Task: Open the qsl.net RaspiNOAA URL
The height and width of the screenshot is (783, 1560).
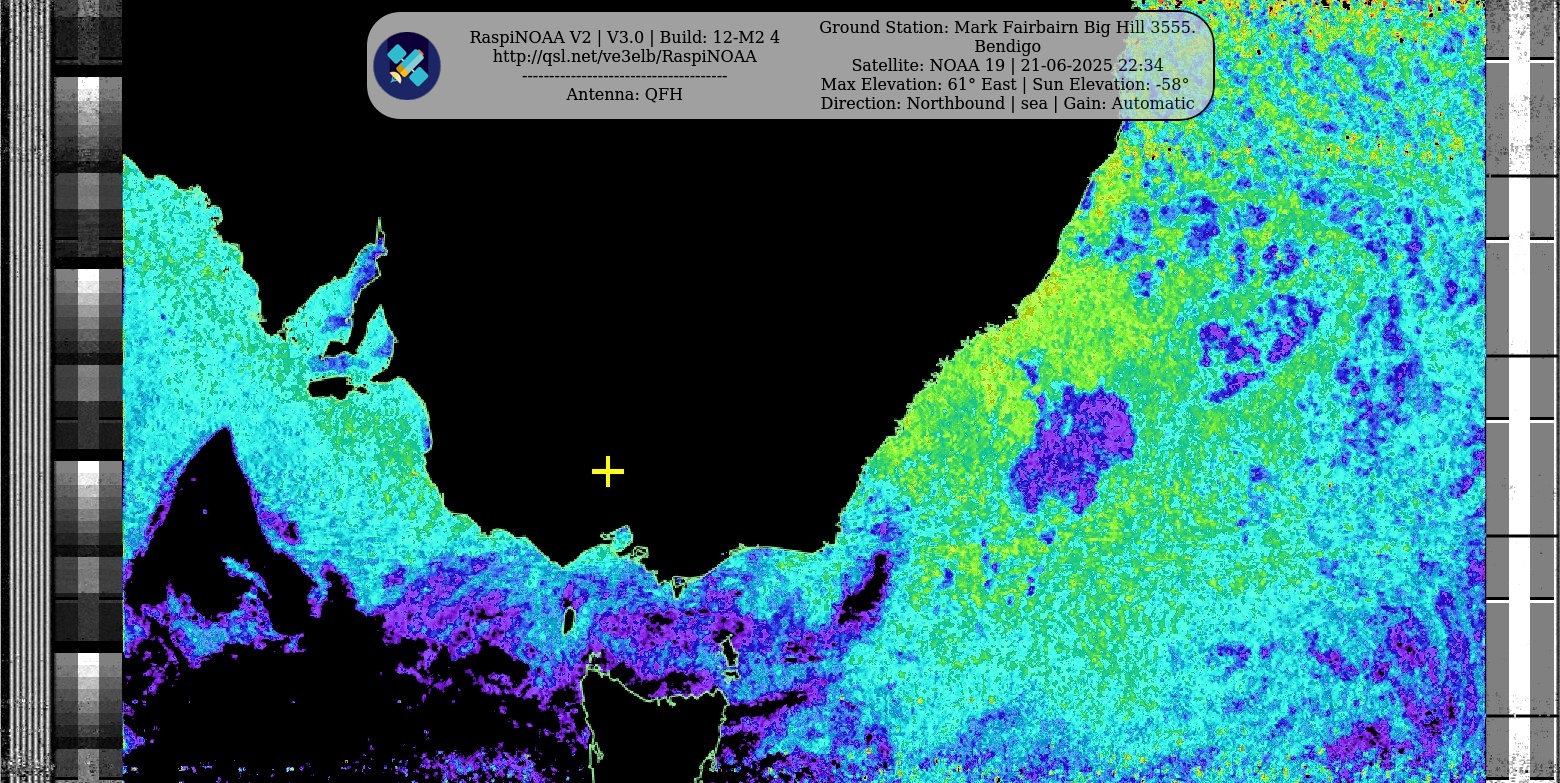Action: click(x=624, y=57)
